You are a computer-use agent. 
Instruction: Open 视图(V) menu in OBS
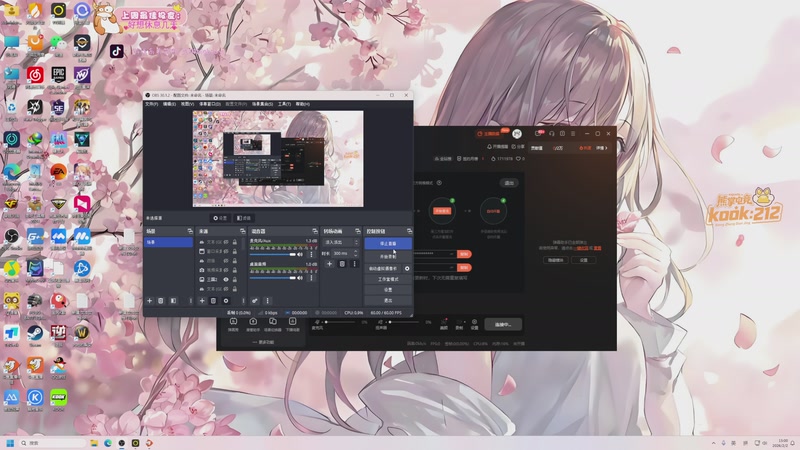pyautogui.click(x=187, y=104)
